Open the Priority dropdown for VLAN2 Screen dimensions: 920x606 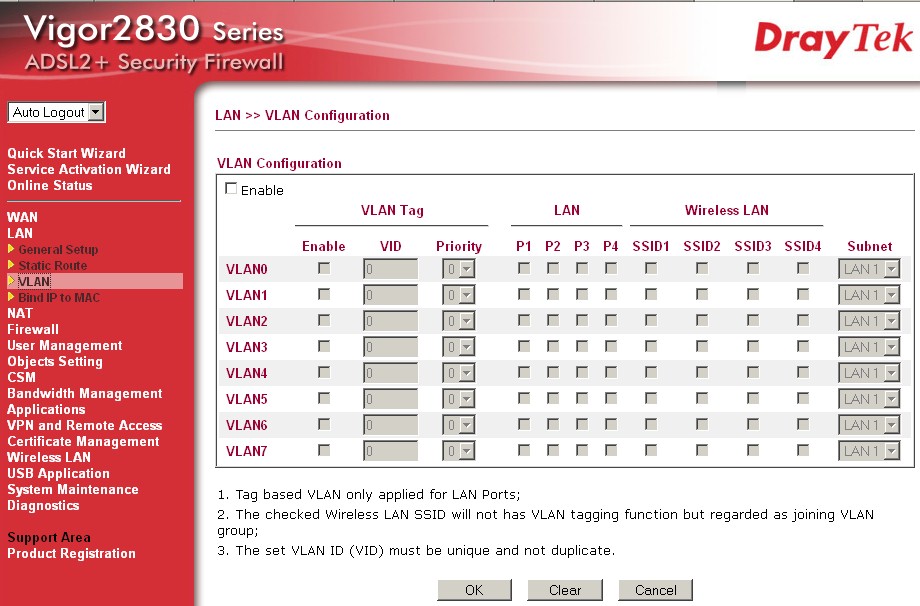click(x=459, y=321)
